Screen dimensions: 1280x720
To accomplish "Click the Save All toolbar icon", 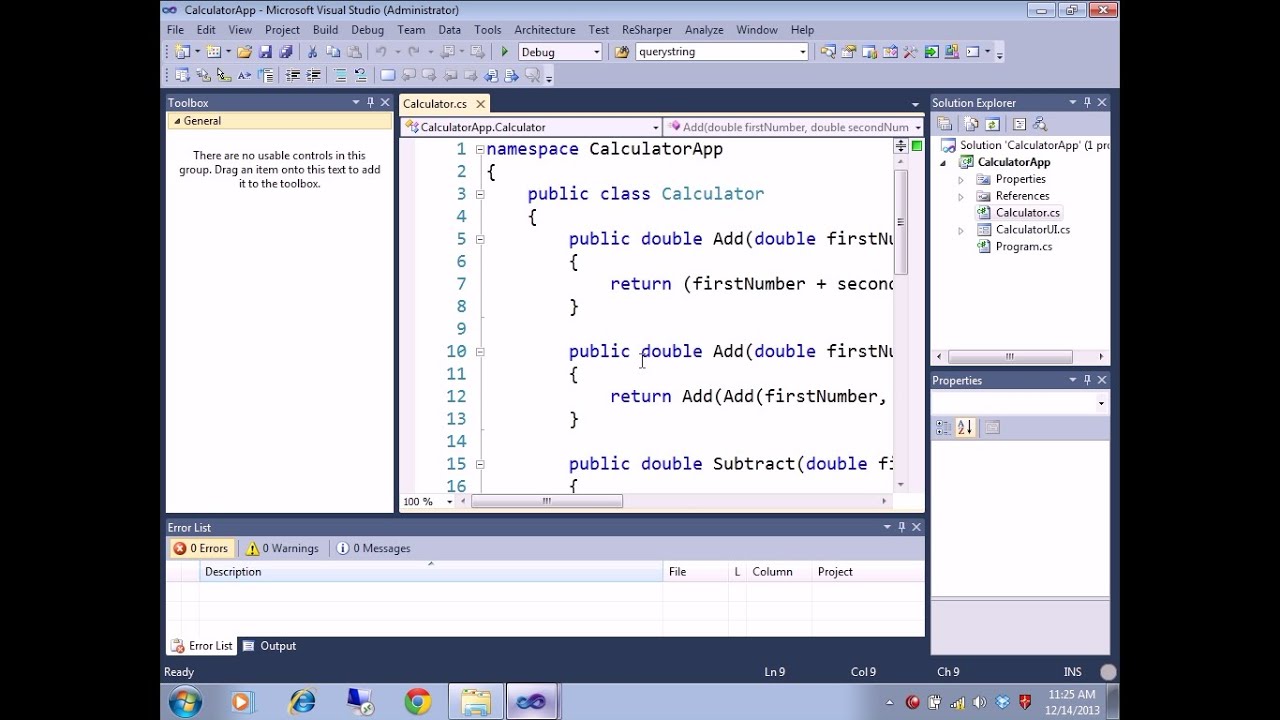I will 286,52.
